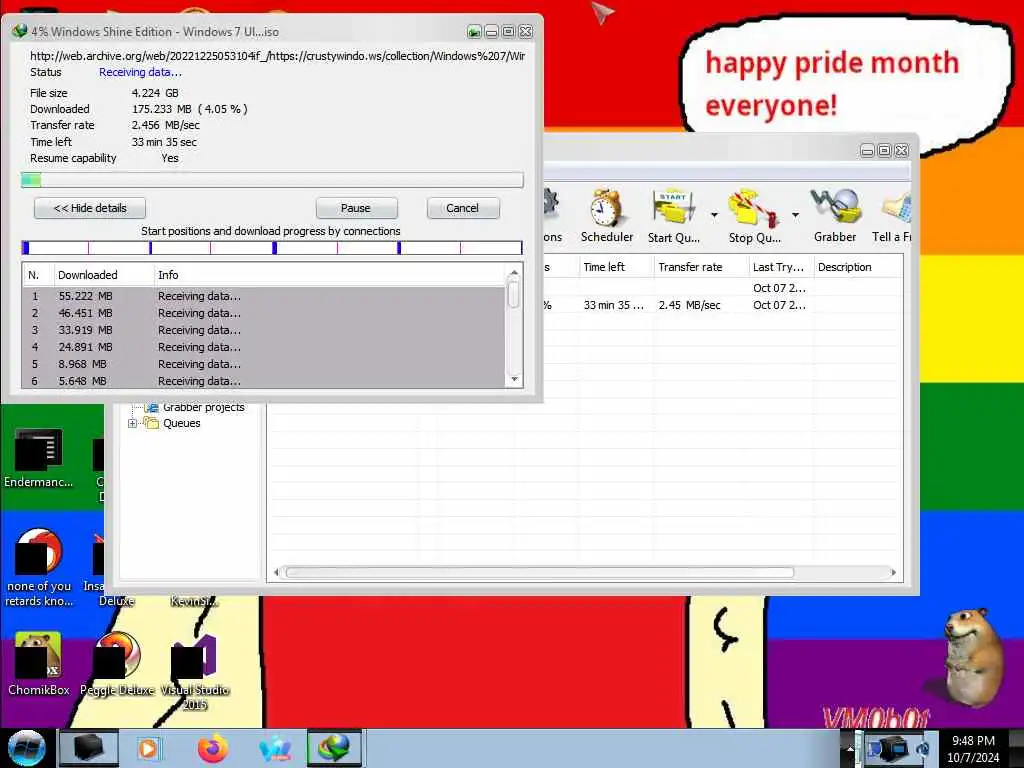
Task: Click the Internet Download Manager taskbar button
Action: 334,748
